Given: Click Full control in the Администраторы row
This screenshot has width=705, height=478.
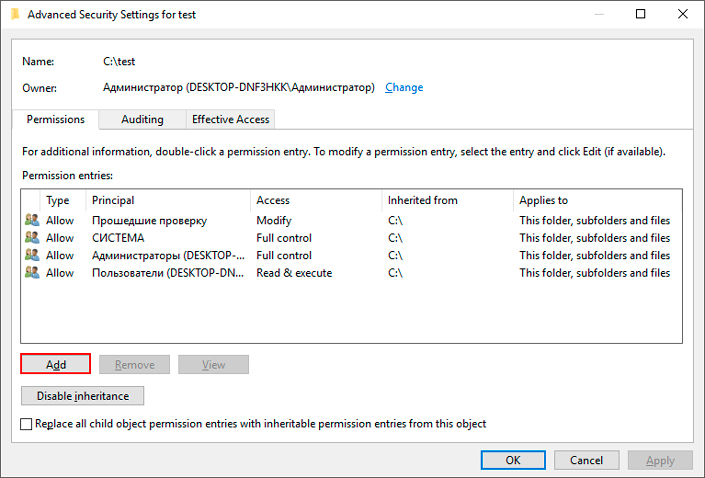Looking at the screenshot, I should pos(284,255).
